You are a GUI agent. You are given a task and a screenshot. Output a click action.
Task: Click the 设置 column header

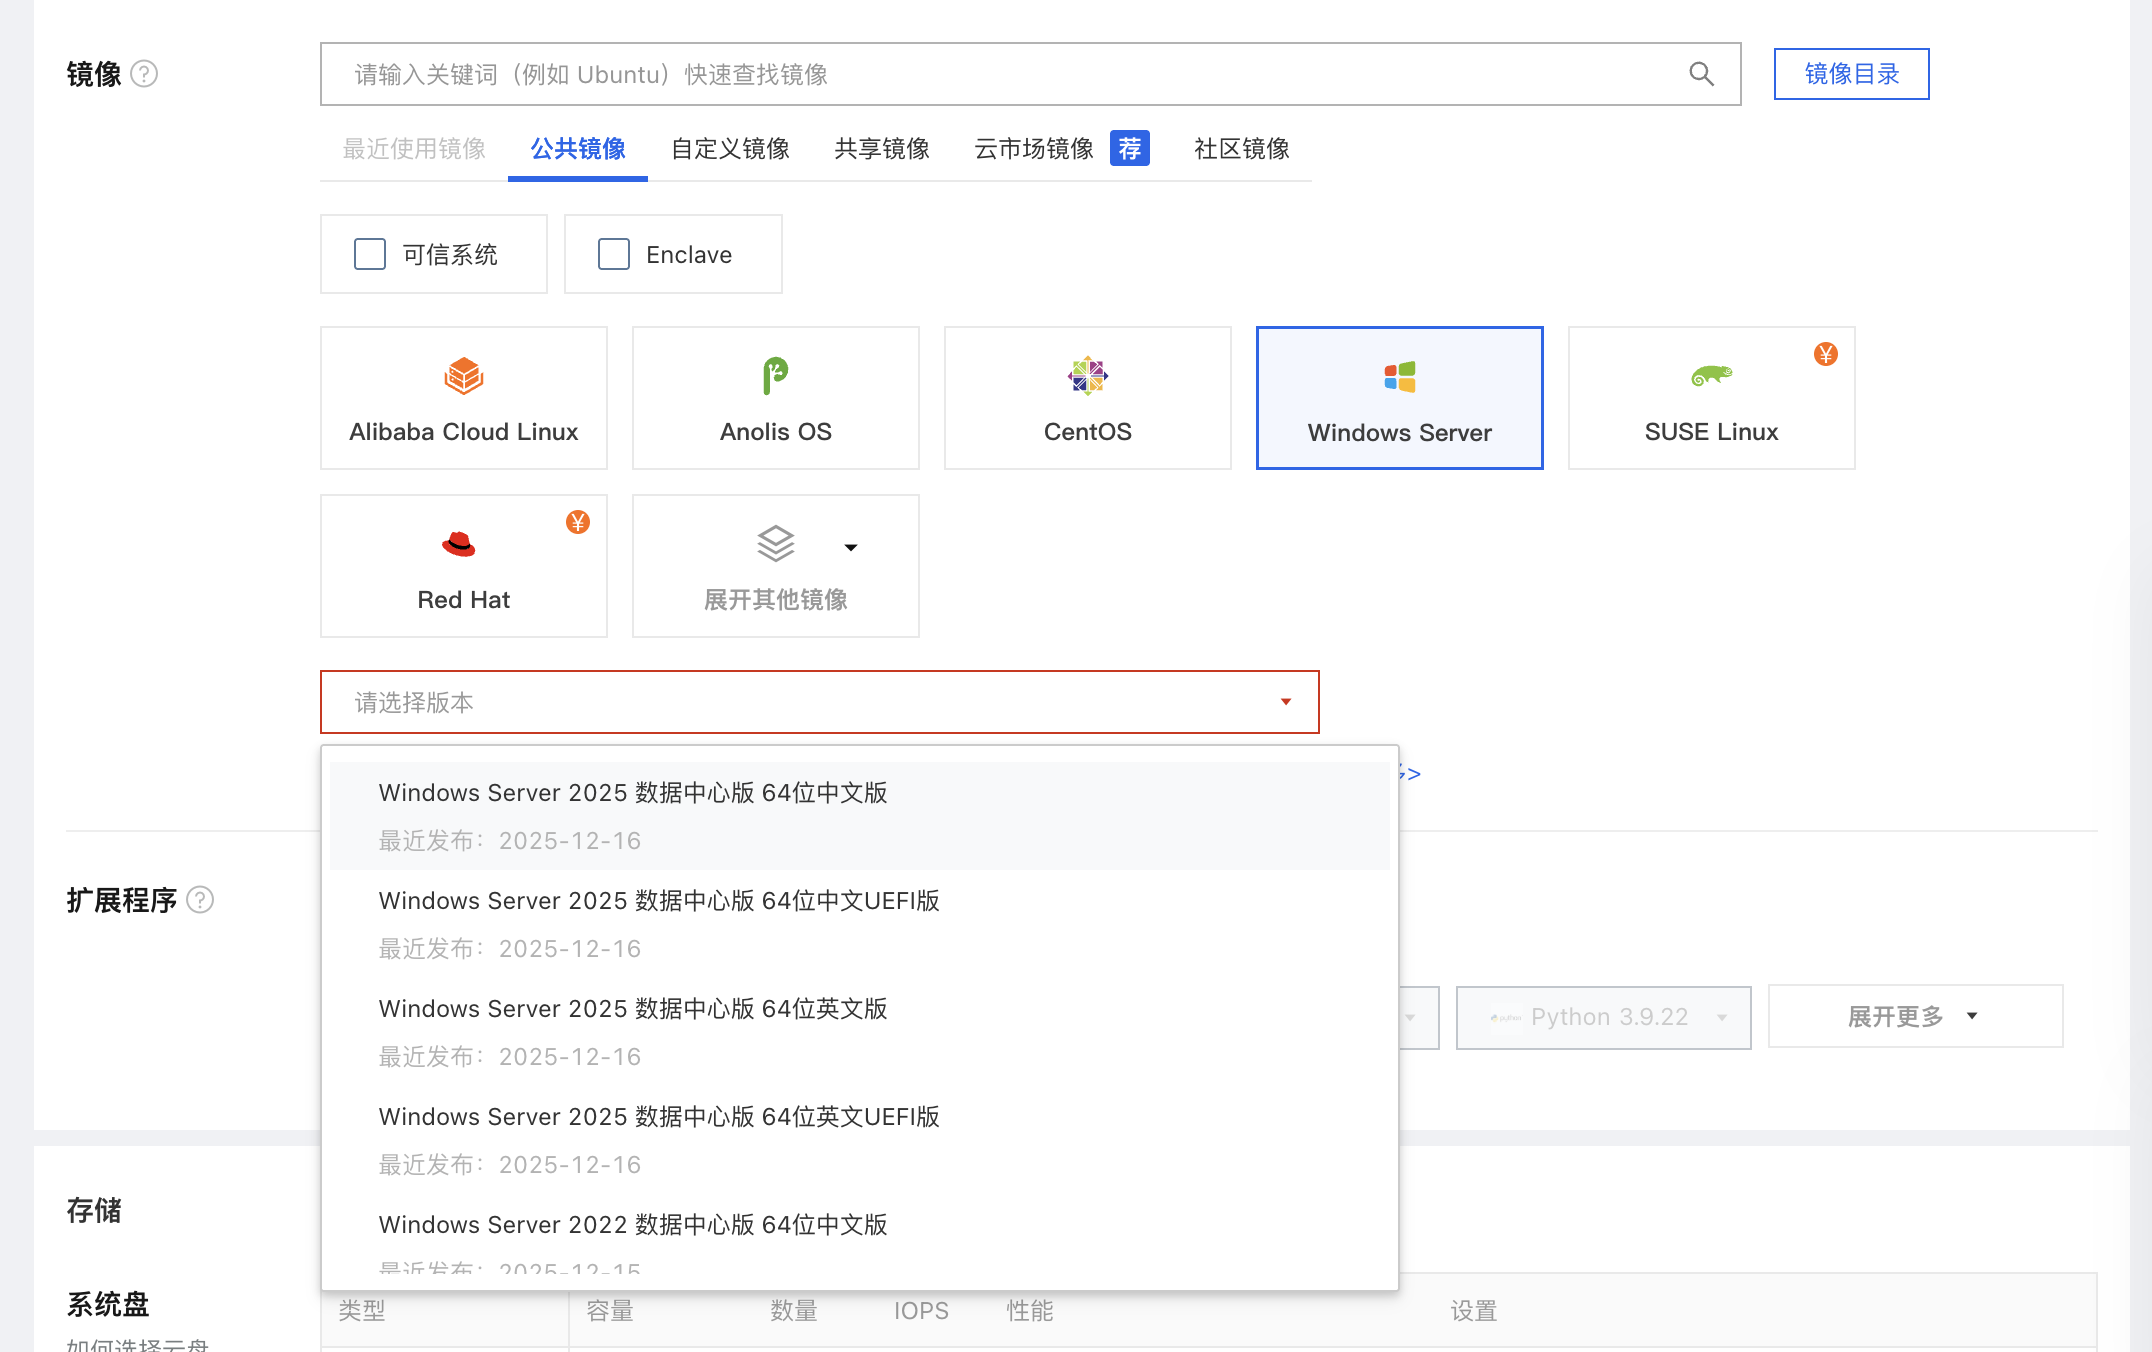click(x=1474, y=1311)
